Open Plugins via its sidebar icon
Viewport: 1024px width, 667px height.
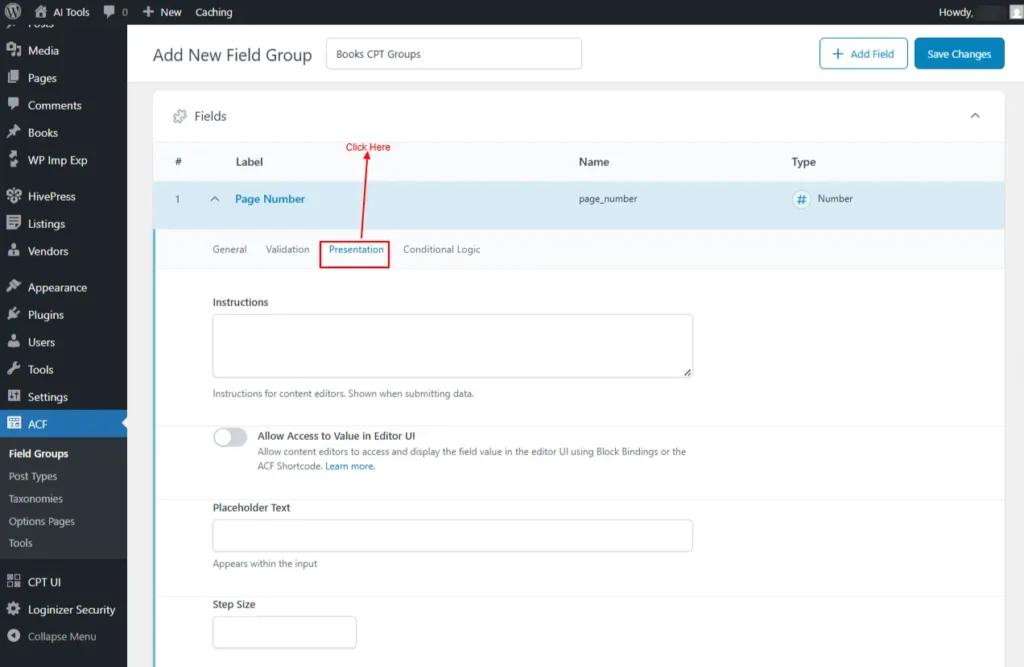14,315
